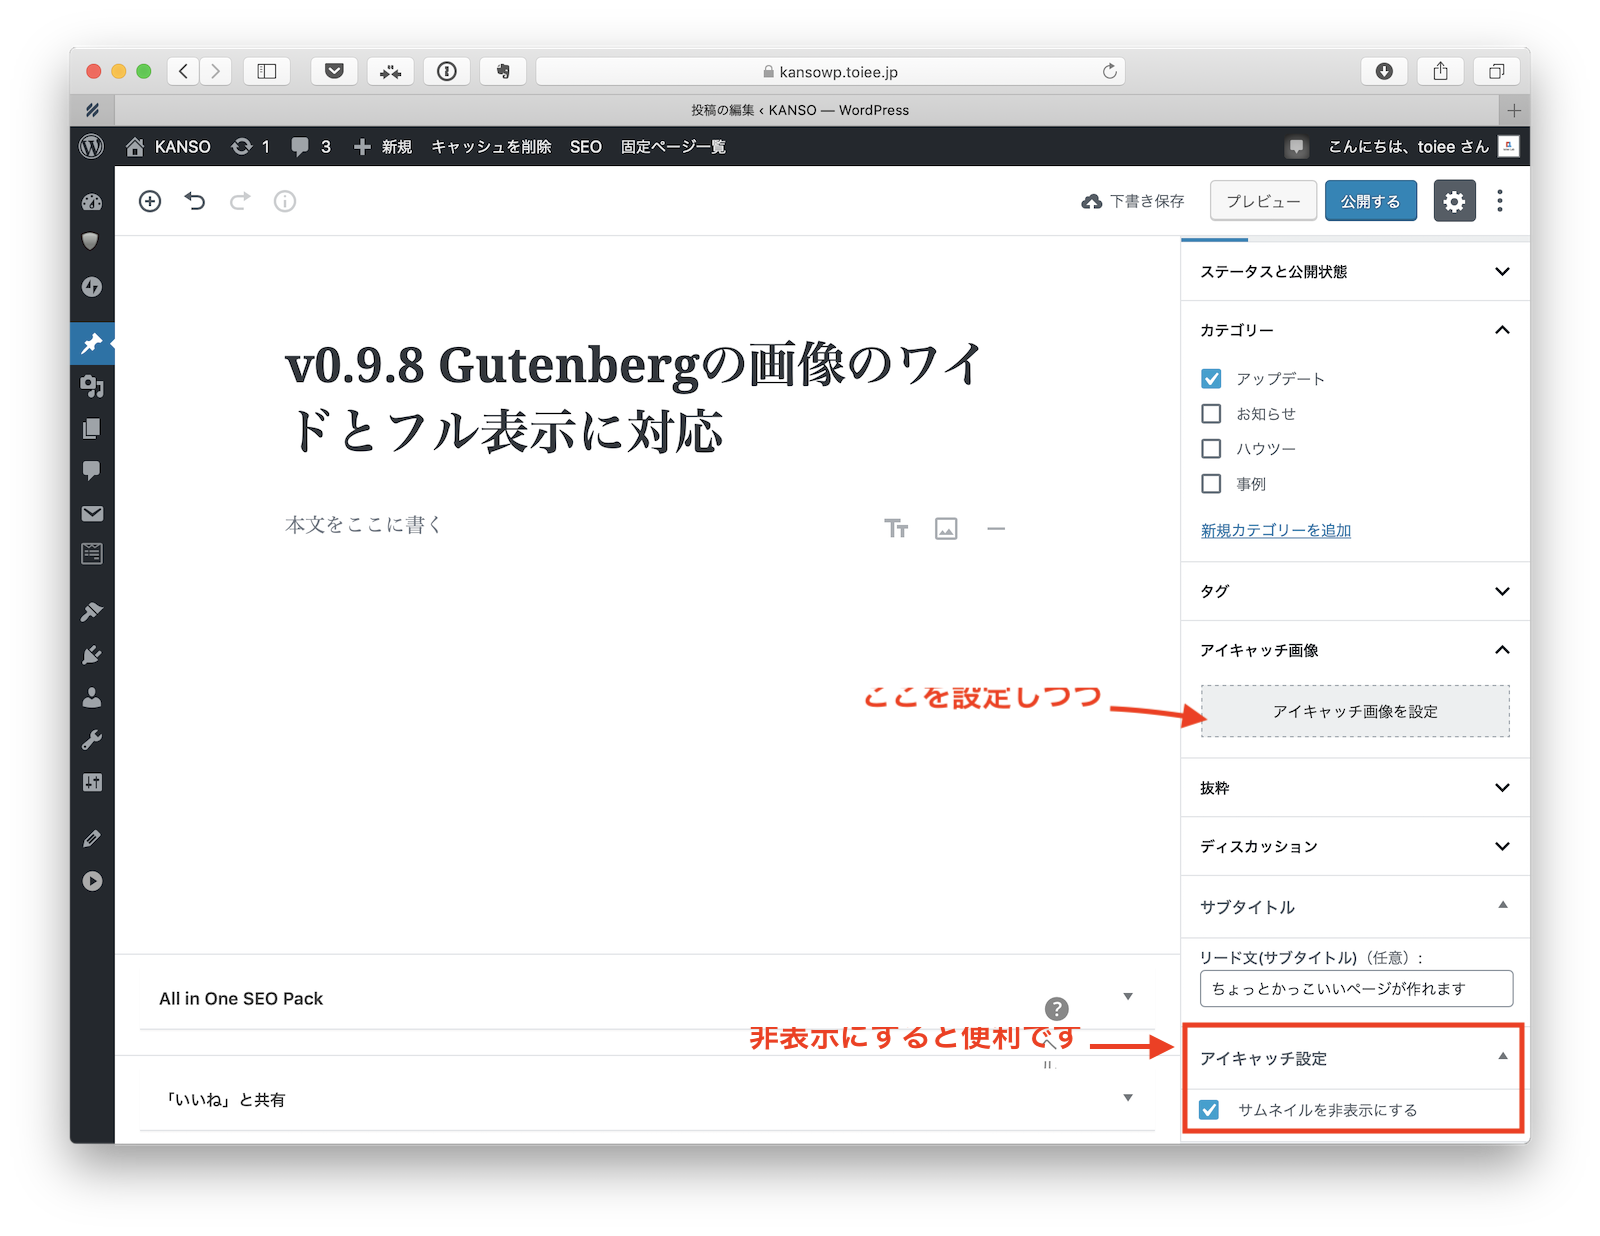Open Pages in the sidebar
Viewport: 1600px width, 1236px height.
click(x=92, y=428)
